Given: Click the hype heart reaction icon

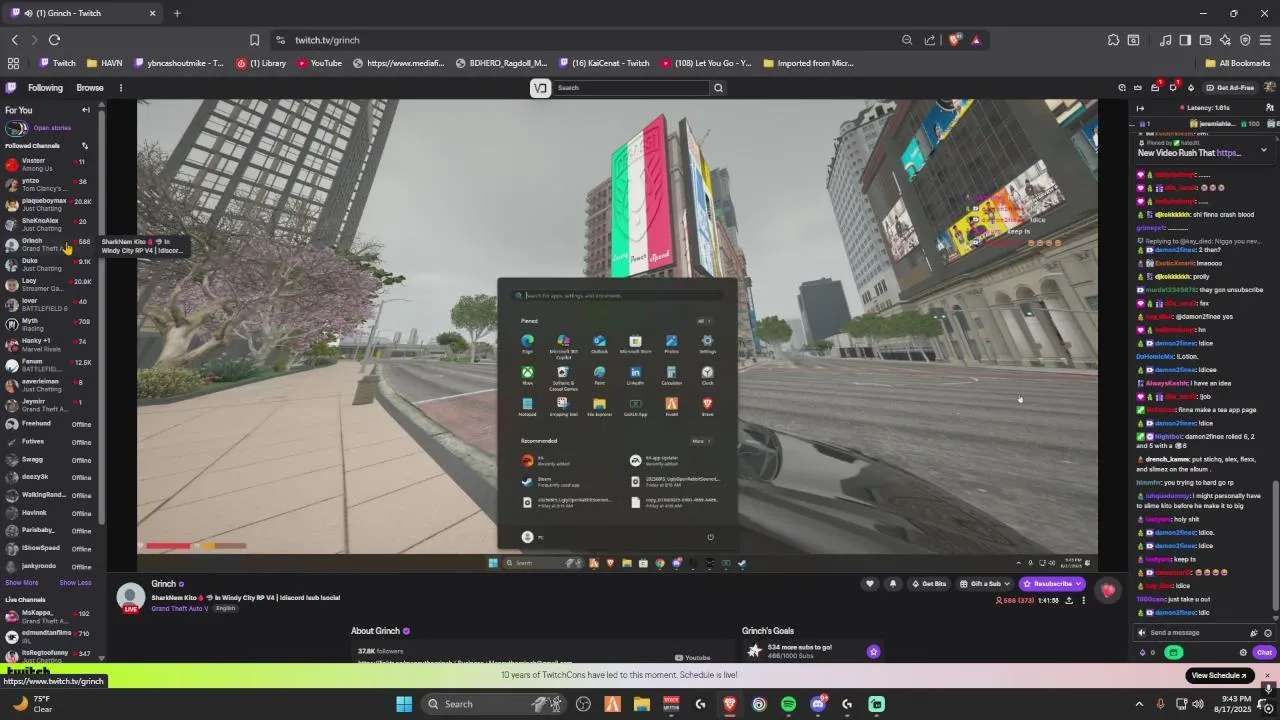Looking at the screenshot, I should [x=1108, y=590].
